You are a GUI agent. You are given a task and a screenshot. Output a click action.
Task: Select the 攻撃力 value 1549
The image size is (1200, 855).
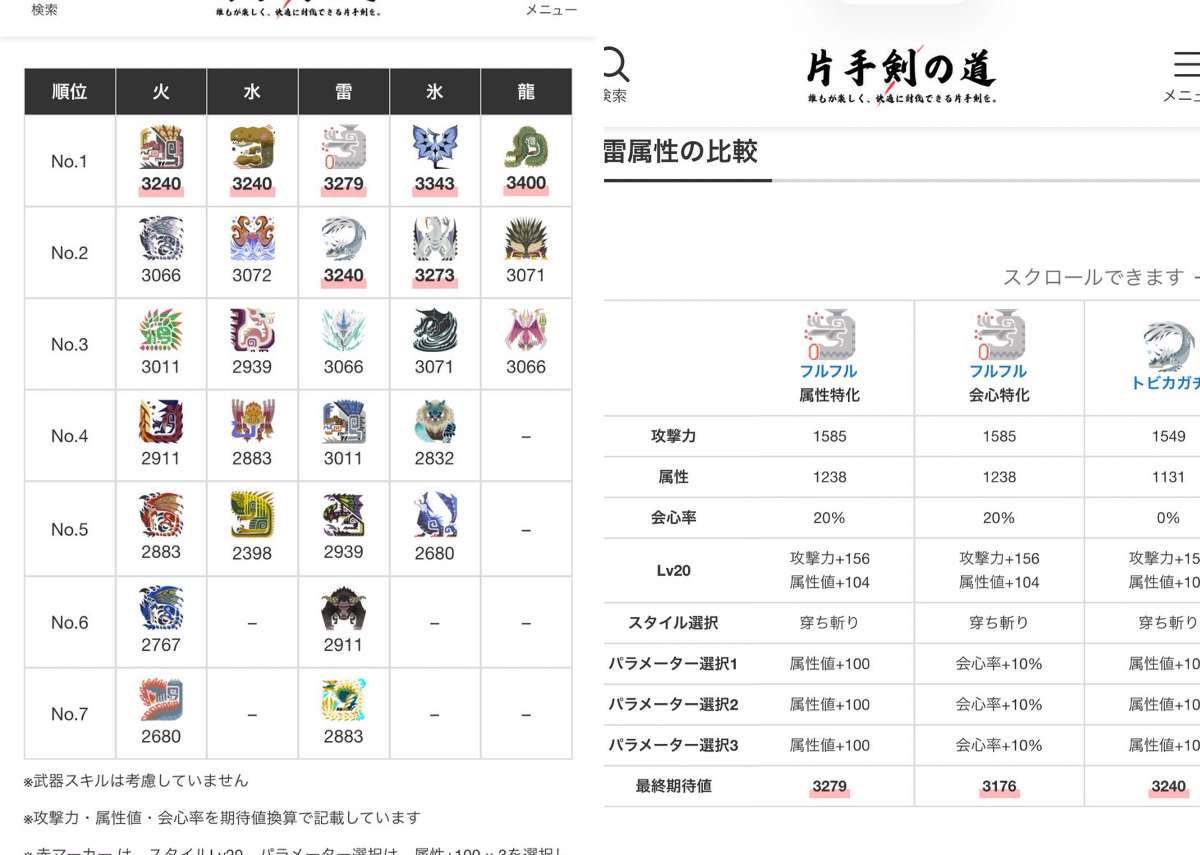coord(1168,436)
